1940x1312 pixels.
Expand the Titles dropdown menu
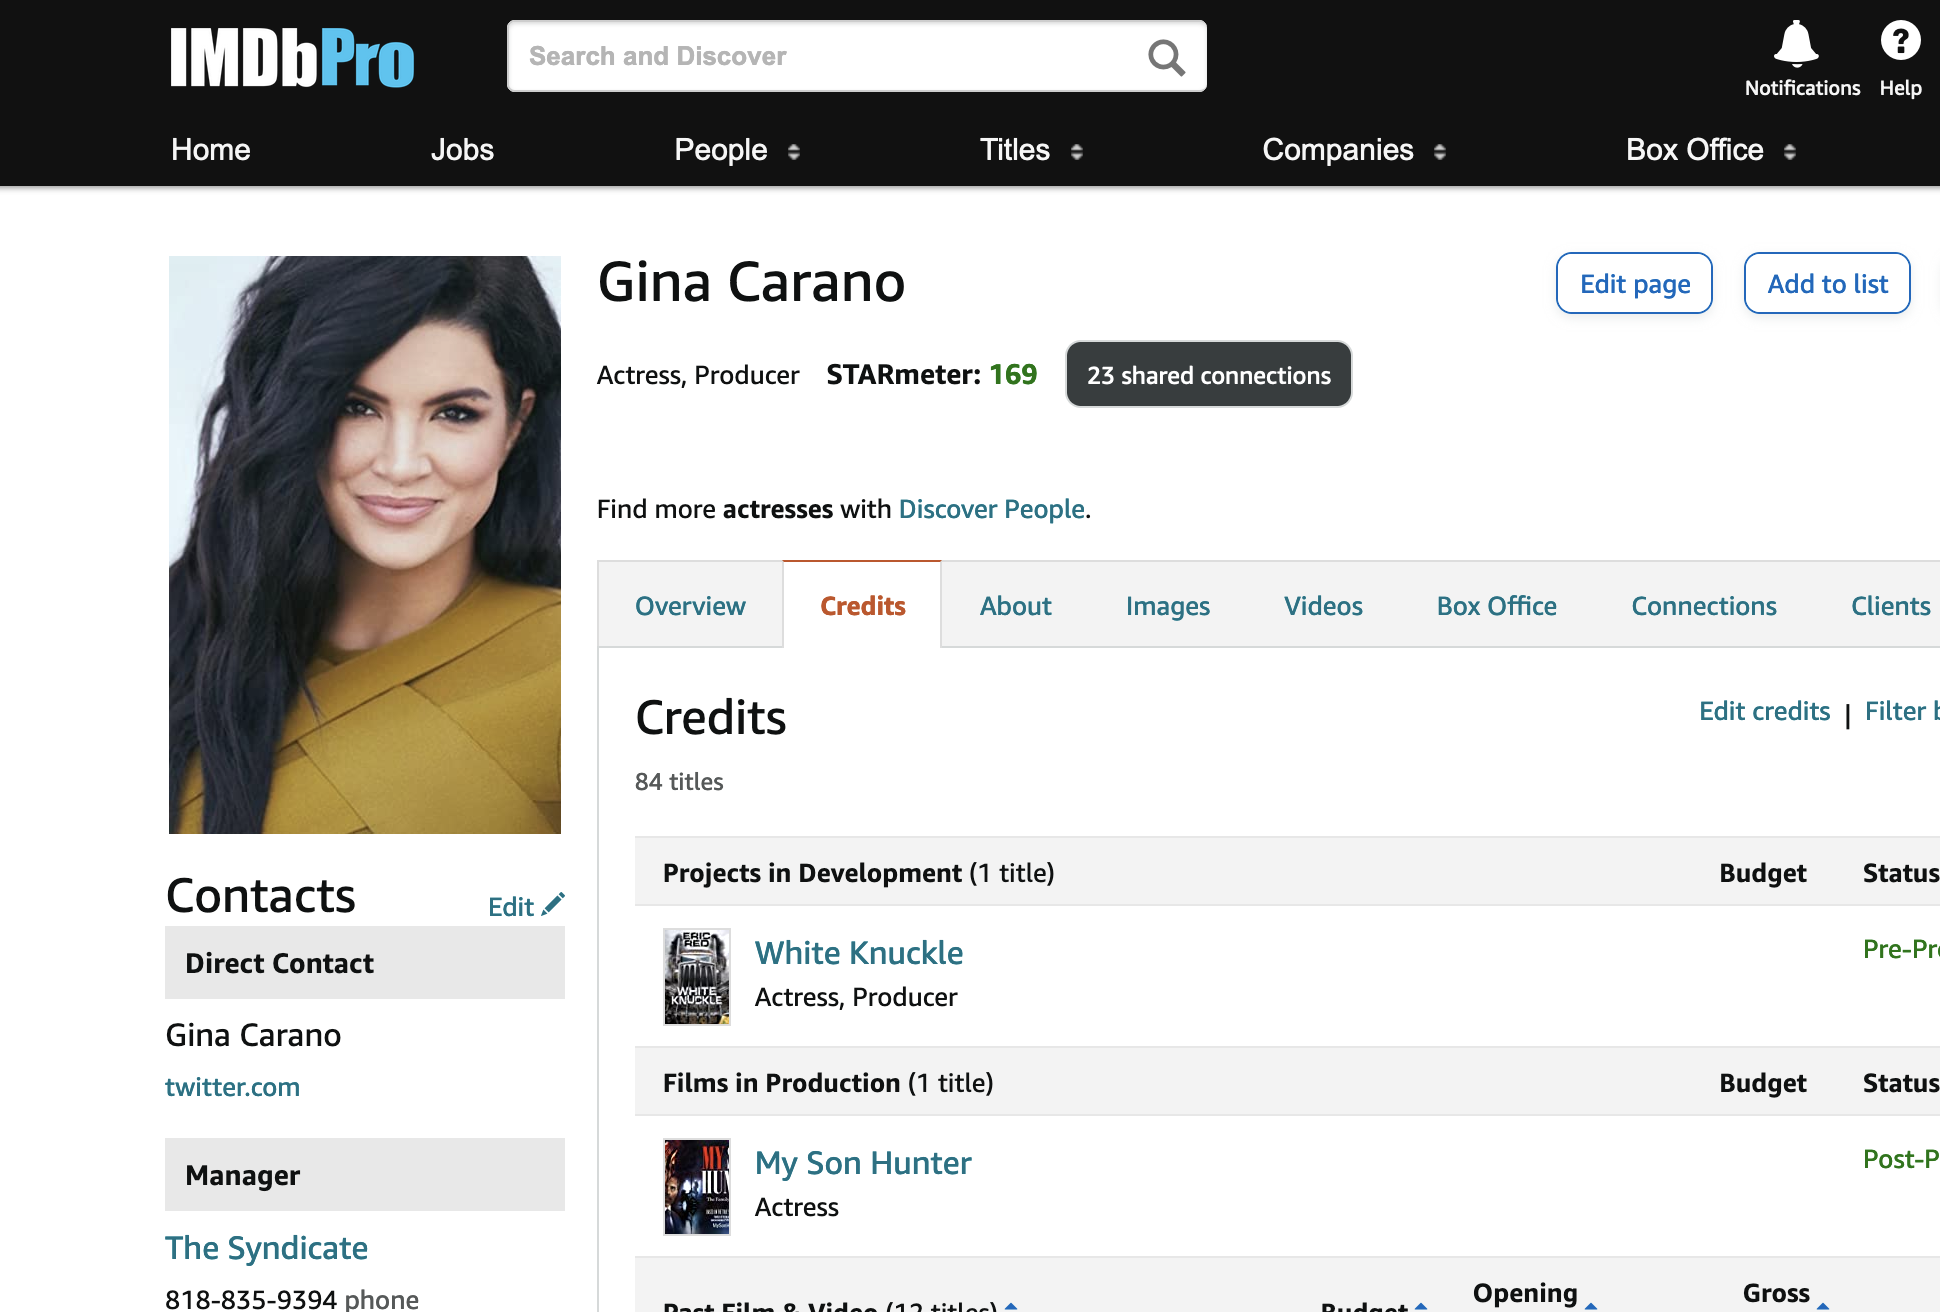coord(1031,150)
